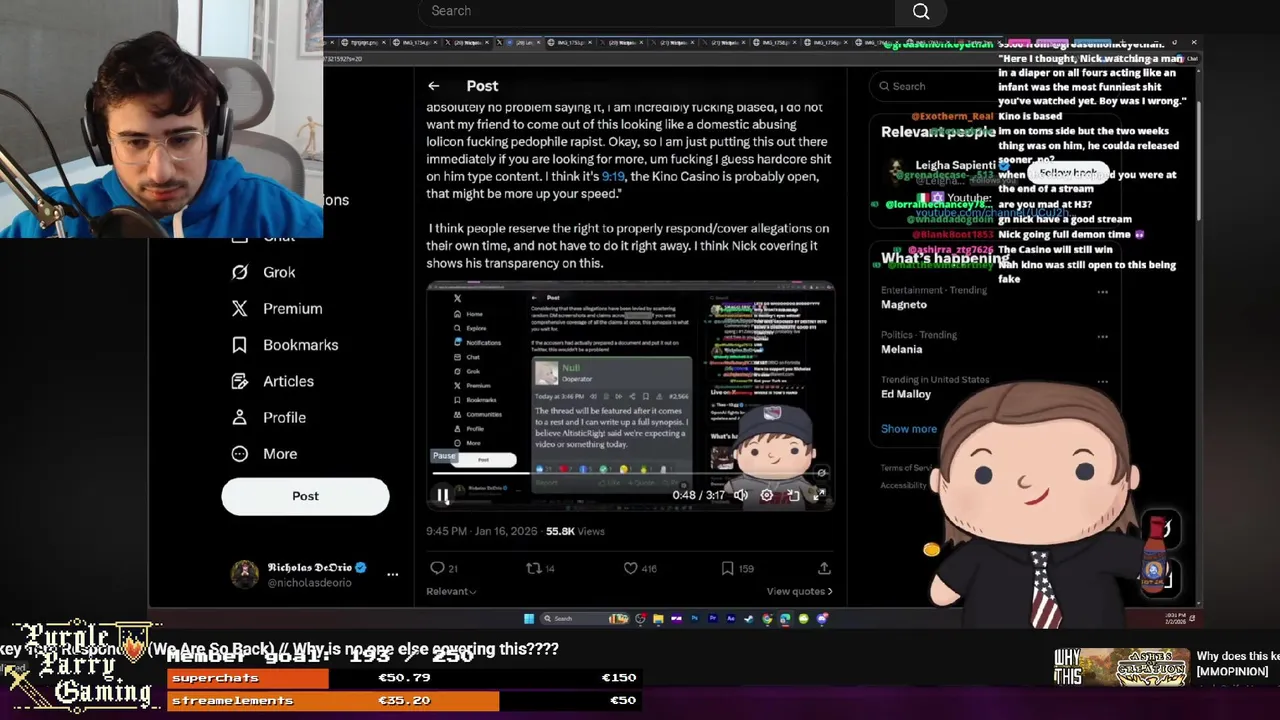Go back using the Post back arrow
The width and height of the screenshot is (1280, 720).
click(433, 86)
